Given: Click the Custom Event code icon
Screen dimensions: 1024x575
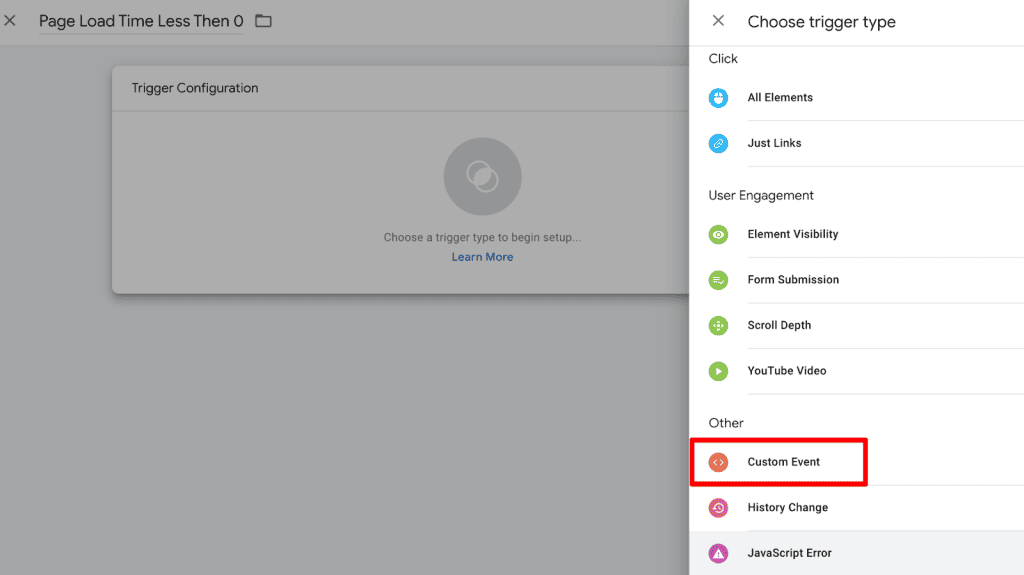Looking at the screenshot, I should pyautogui.click(x=718, y=462).
